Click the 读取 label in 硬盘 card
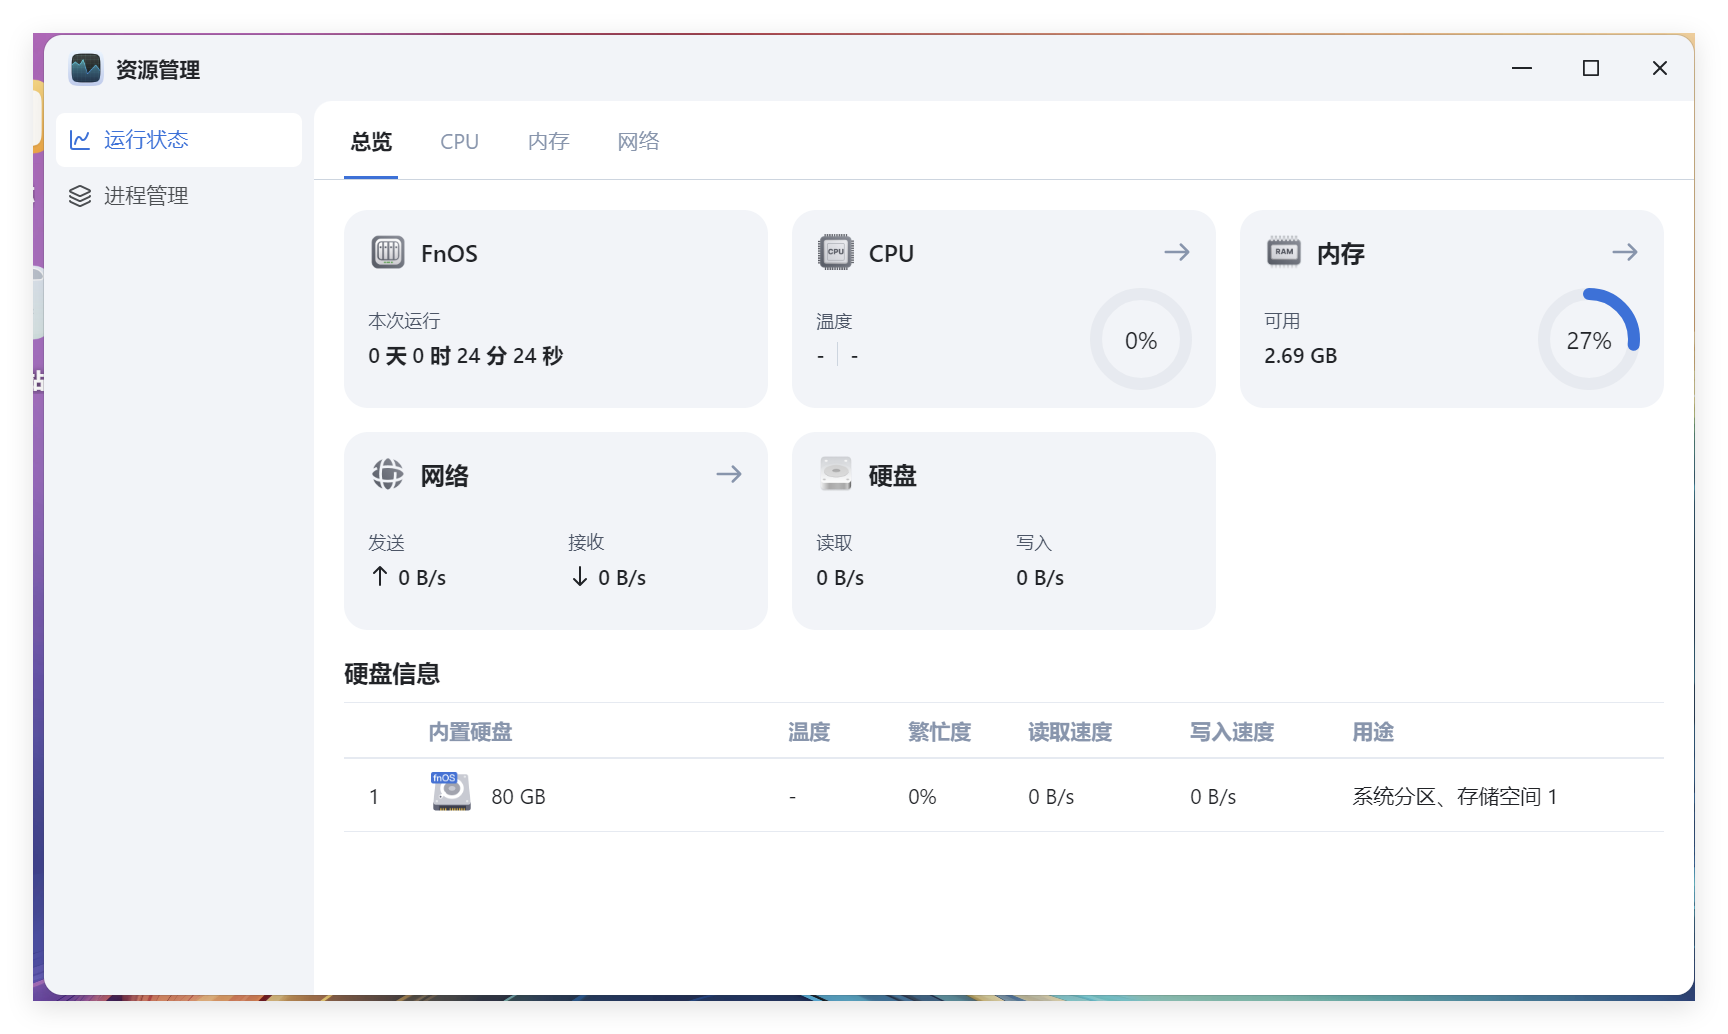Viewport: 1728px width, 1034px height. (834, 543)
